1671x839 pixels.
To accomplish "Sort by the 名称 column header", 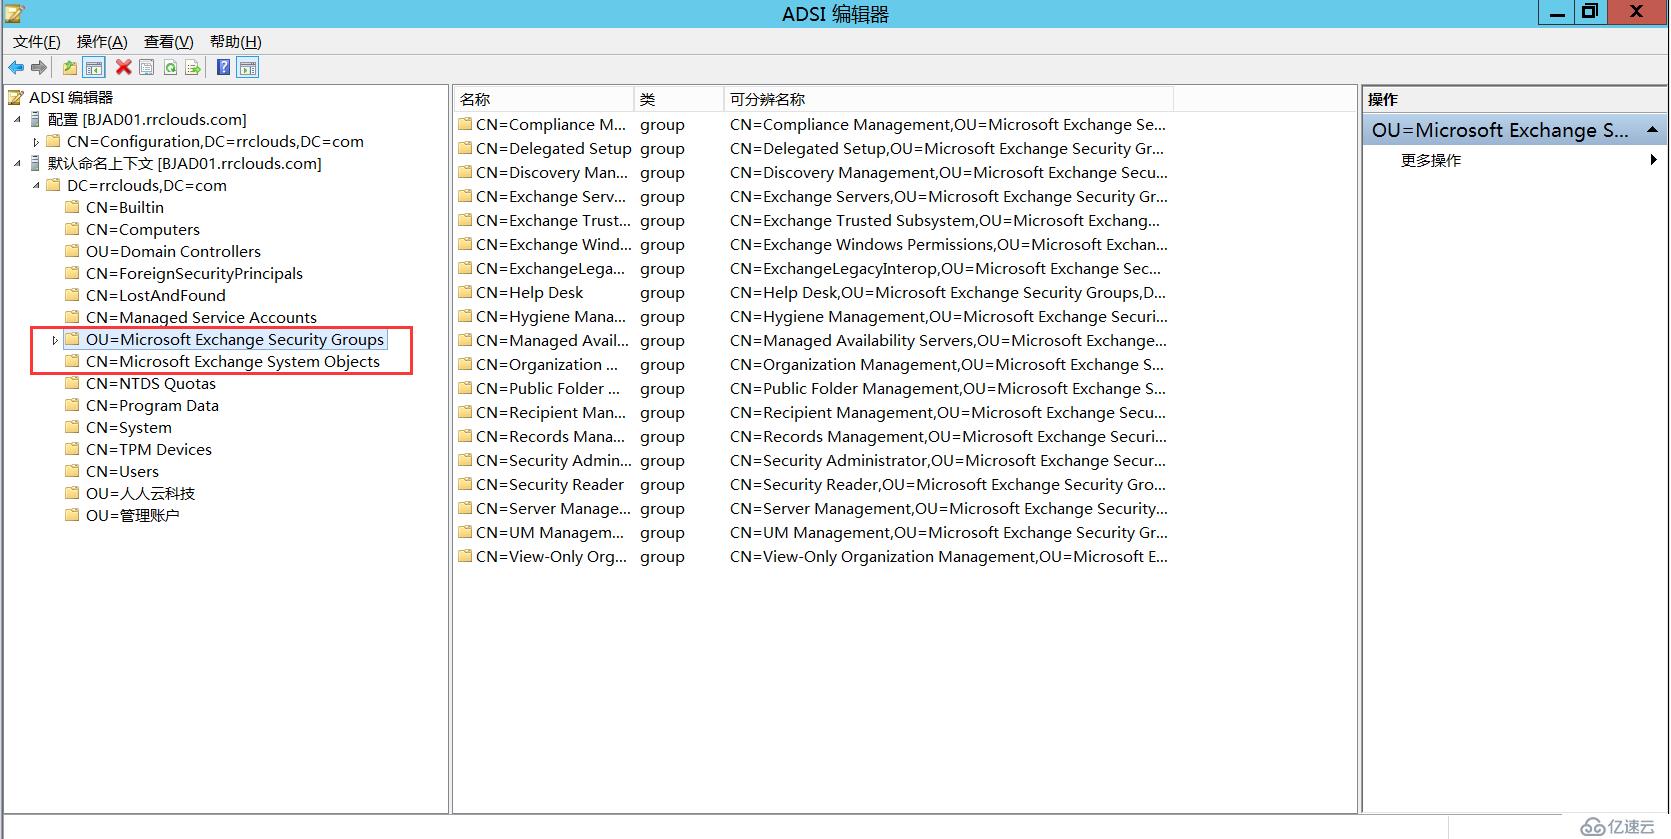I will click(x=544, y=99).
